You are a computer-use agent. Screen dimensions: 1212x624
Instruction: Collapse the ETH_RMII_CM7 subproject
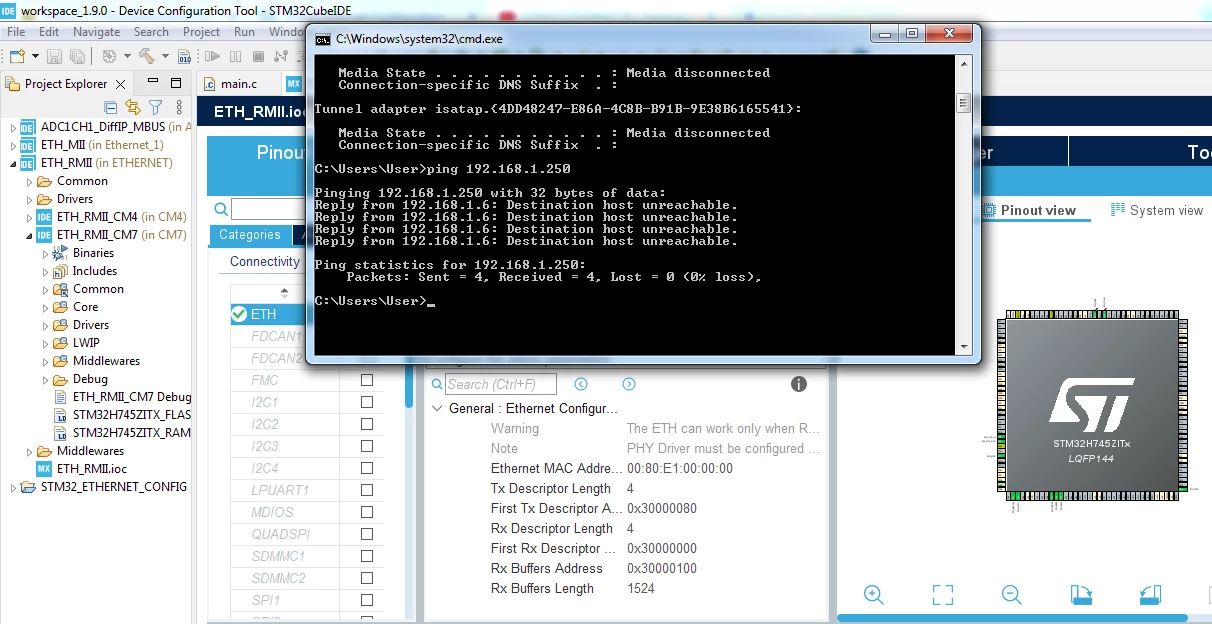click(29, 235)
